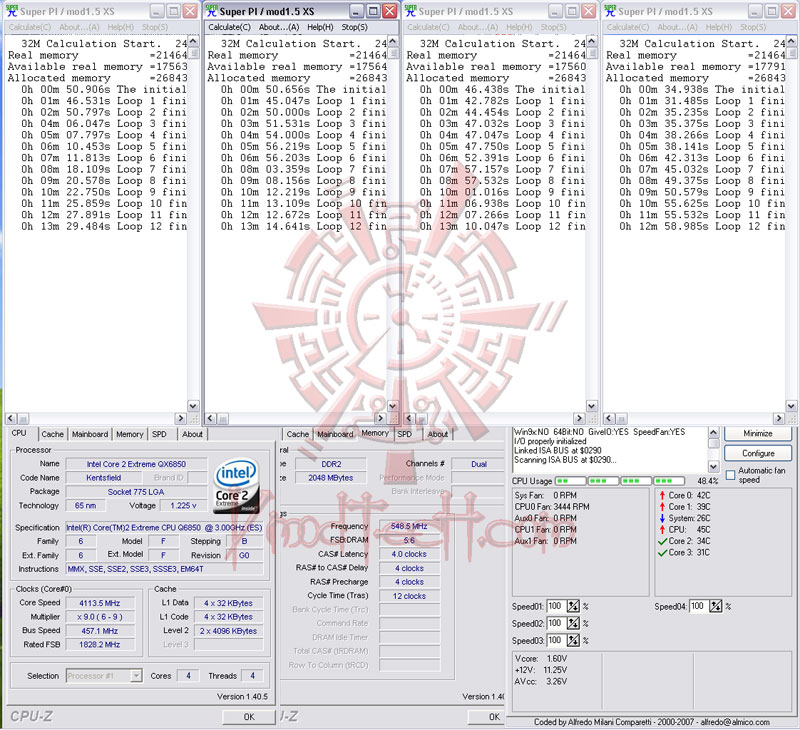Screen dimensions: 800x730
Task: Switch to the Mainboard tab in left CPU-Z
Action: [x=90, y=434]
